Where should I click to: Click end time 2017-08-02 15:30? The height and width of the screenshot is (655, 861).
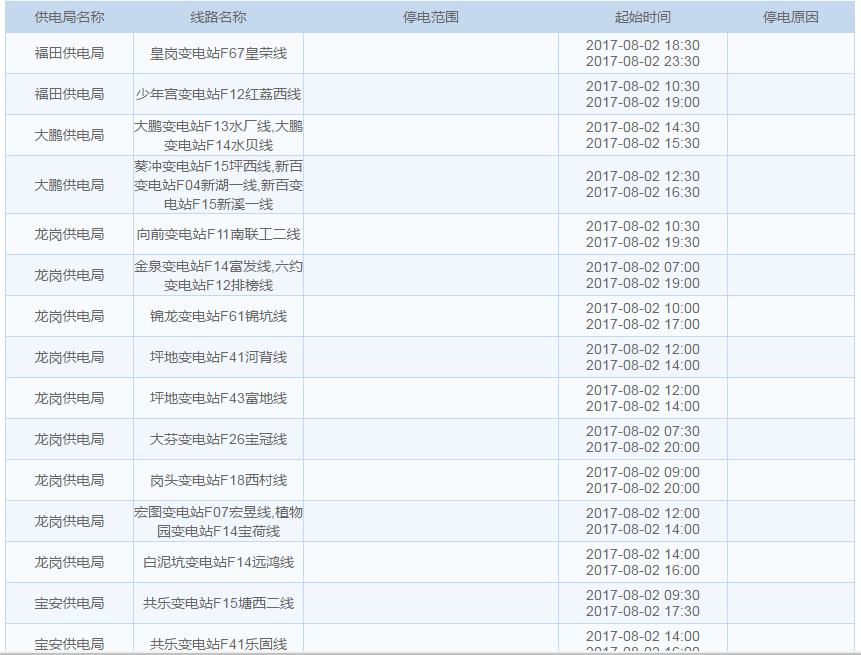point(643,143)
